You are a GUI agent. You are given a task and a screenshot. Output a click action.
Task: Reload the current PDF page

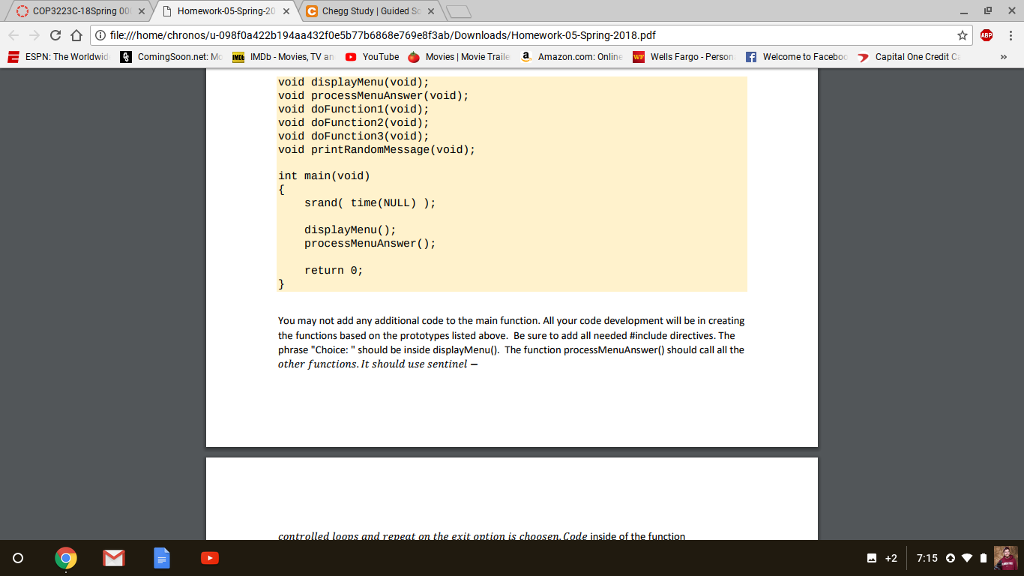[x=56, y=33]
